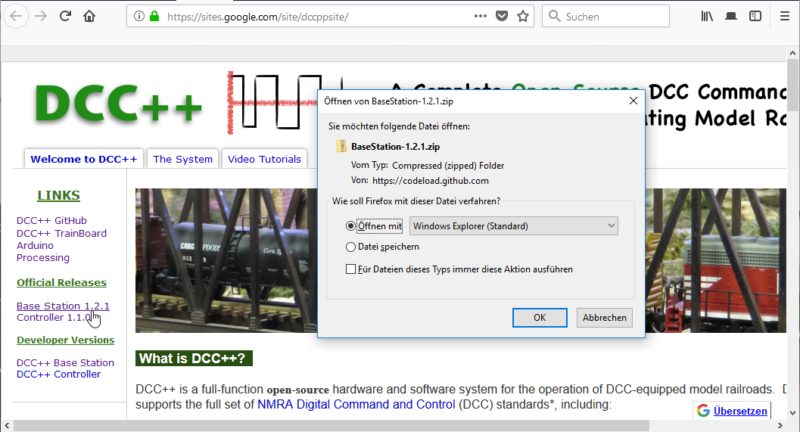The height and width of the screenshot is (432, 800).
Task: Click the 'Base Station 1.2.1' release link
Action: (x=63, y=306)
